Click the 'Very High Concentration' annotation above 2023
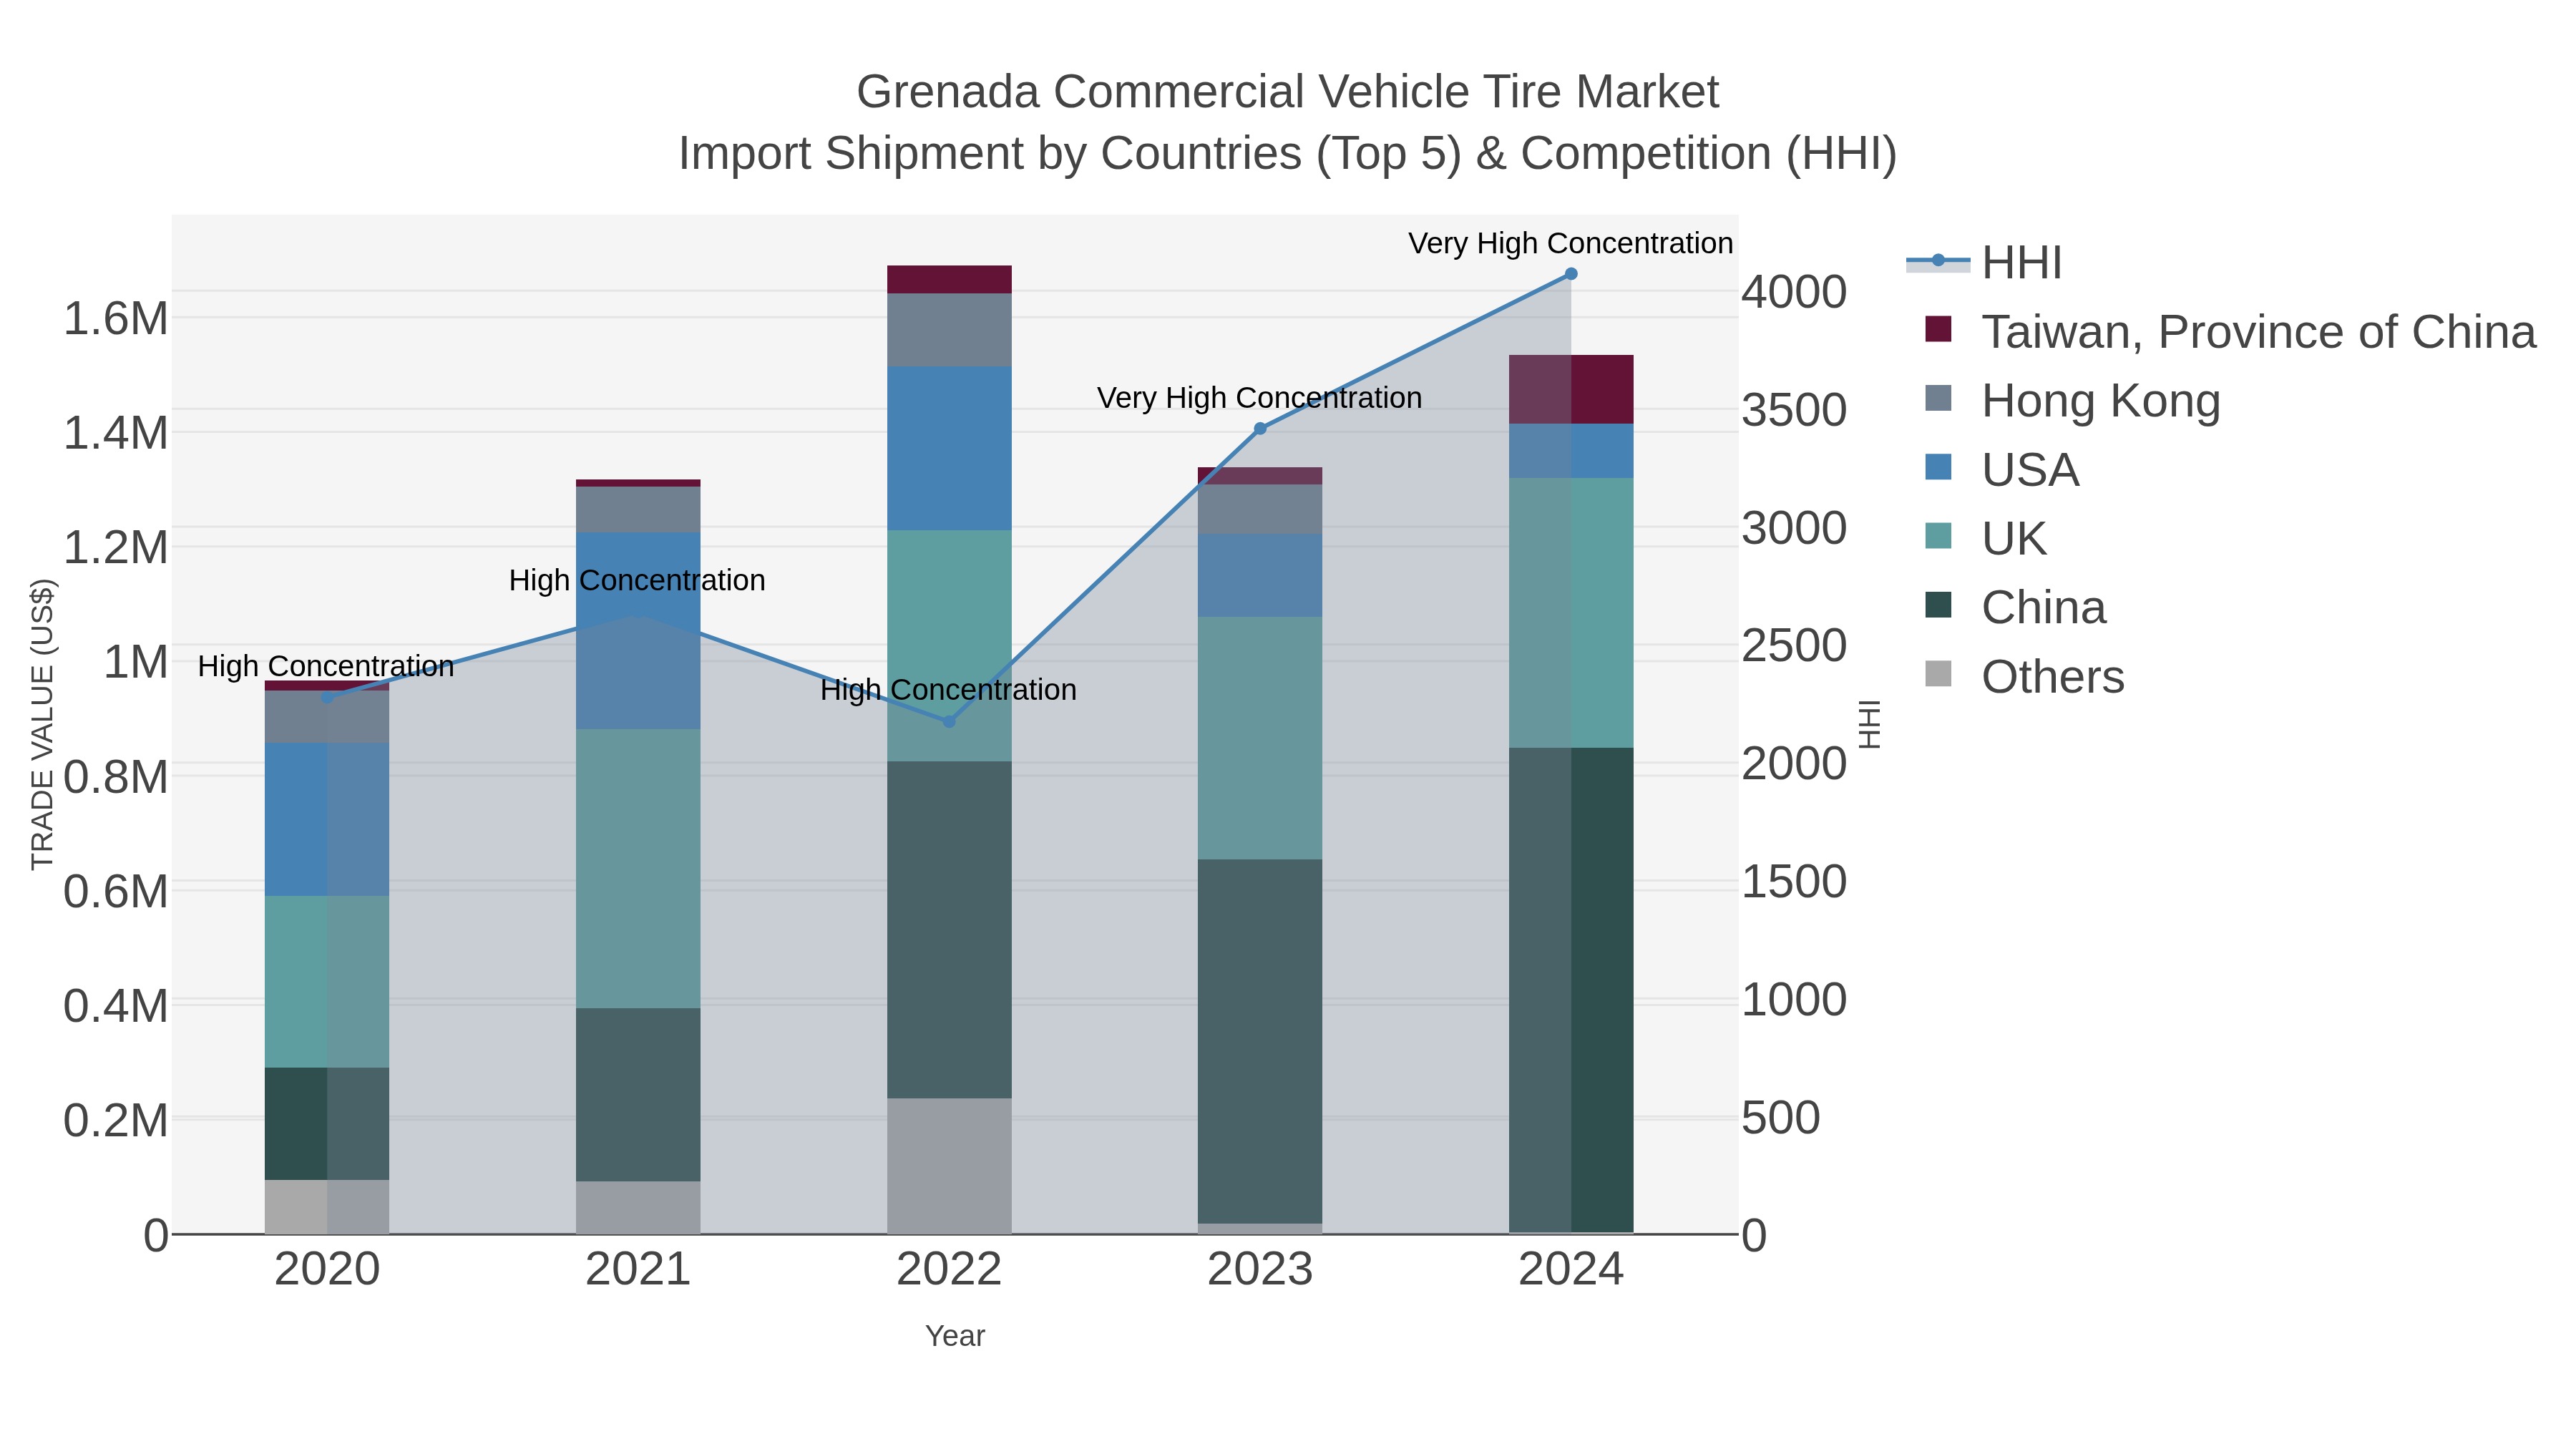2576x1449 pixels. pyautogui.click(x=1260, y=398)
